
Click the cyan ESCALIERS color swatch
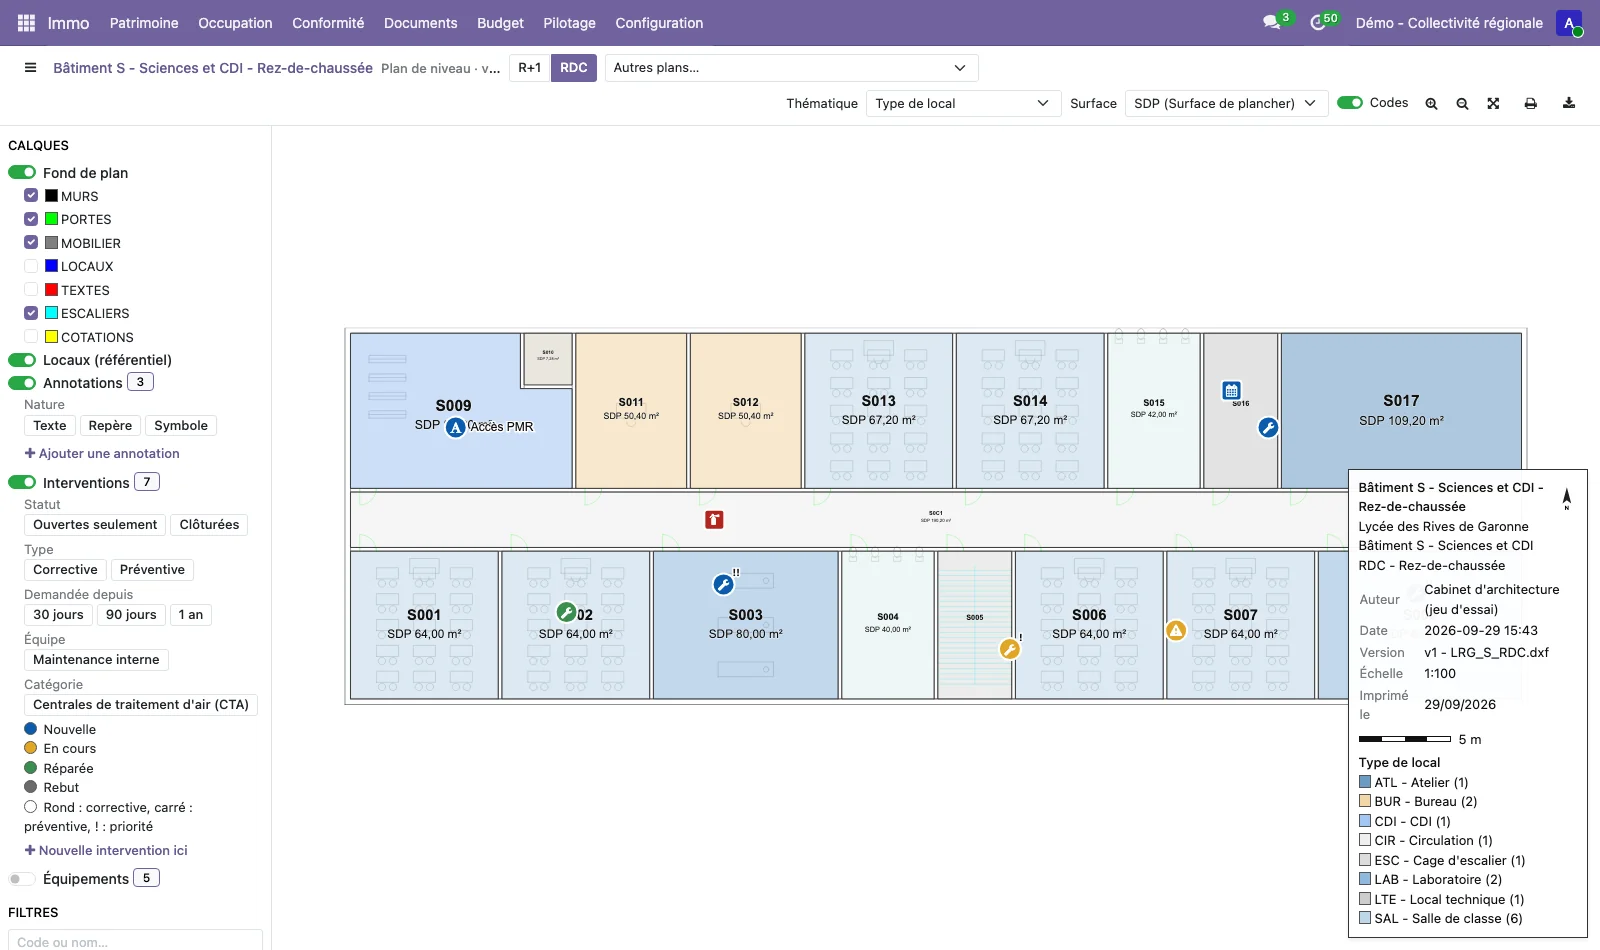[x=51, y=313]
